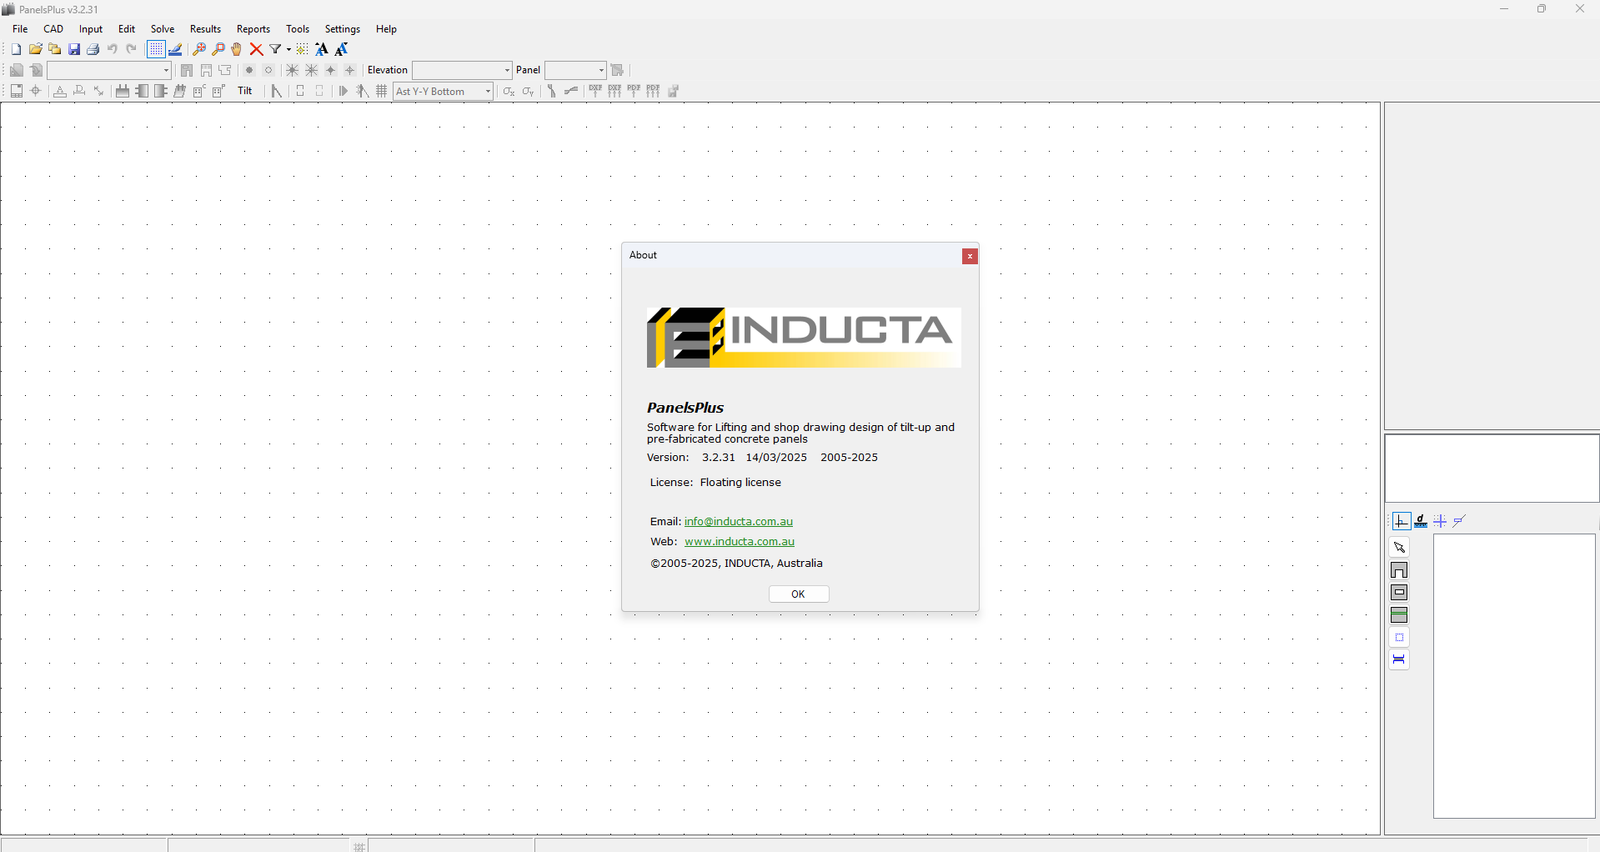The image size is (1600, 852).
Task: Open the Elevation dropdown
Action: pos(507,70)
